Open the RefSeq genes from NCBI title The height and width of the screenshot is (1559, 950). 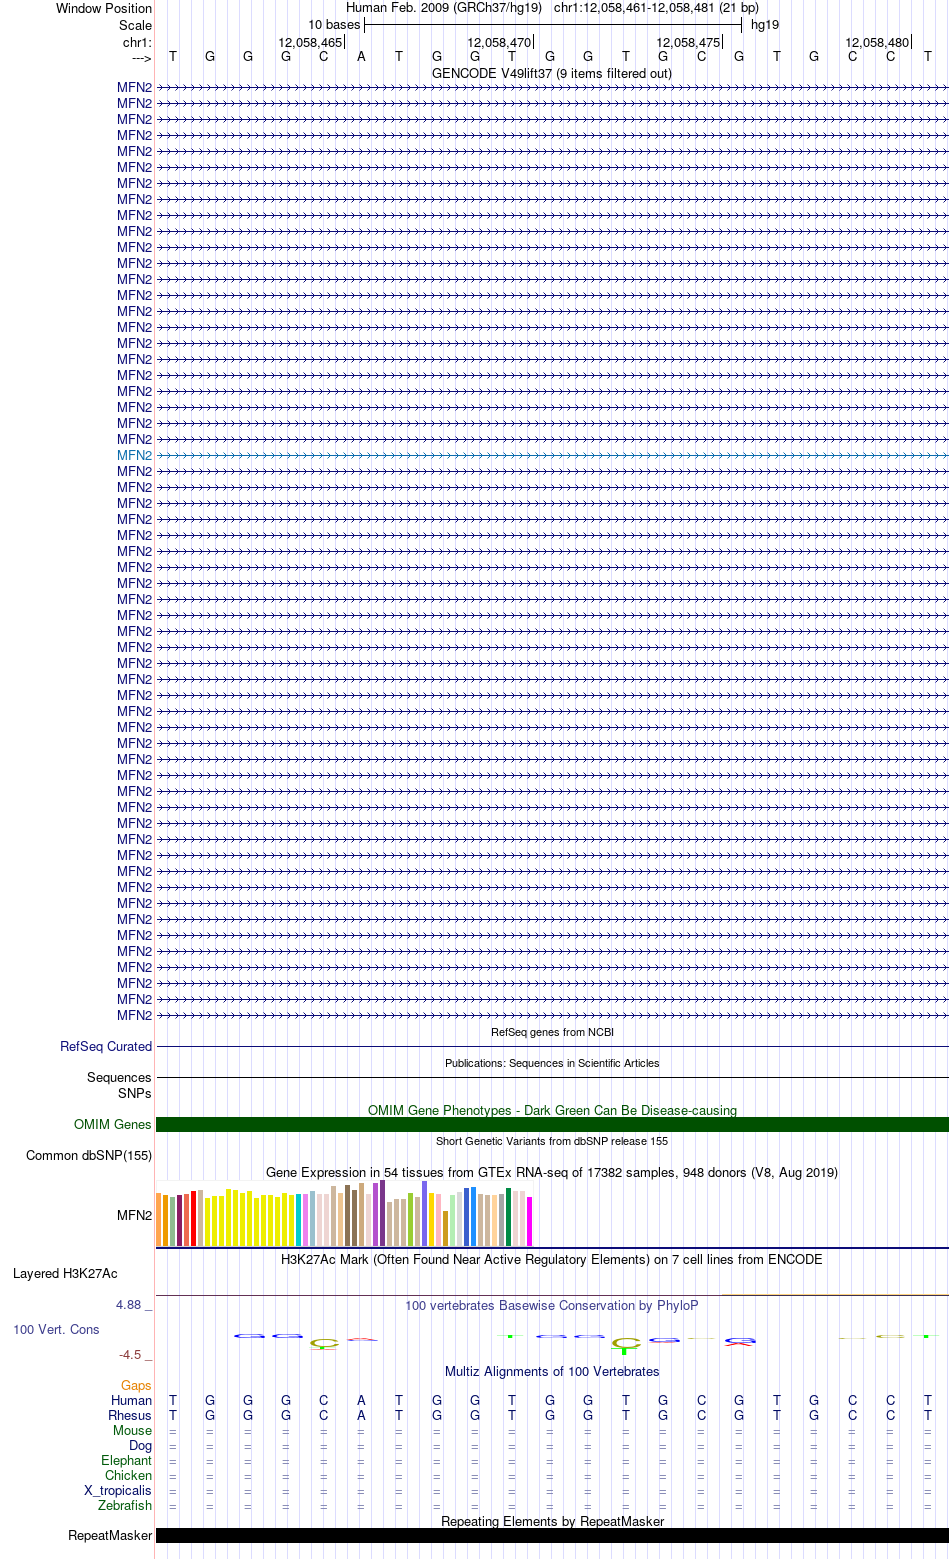(552, 1032)
